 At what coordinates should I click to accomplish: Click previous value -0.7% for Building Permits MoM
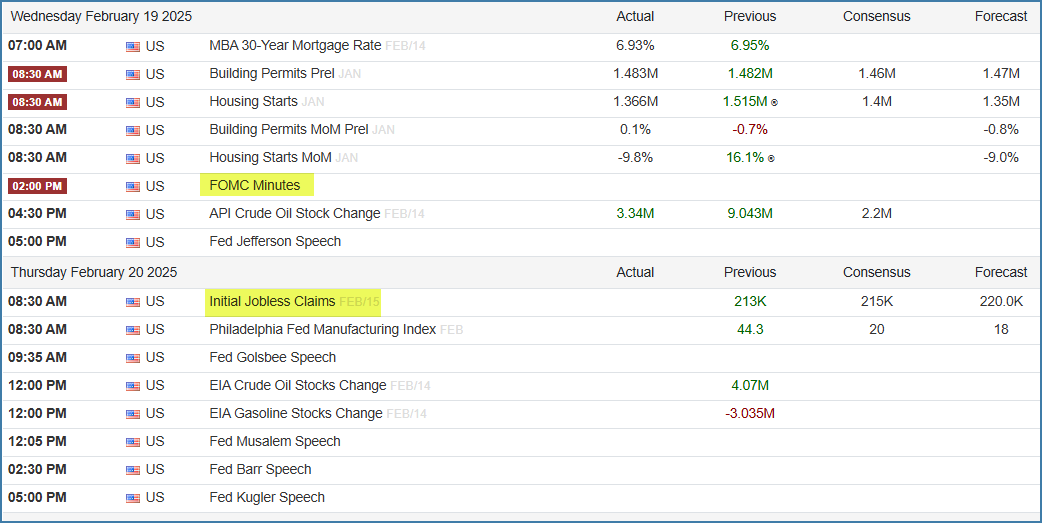pos(750,130)
